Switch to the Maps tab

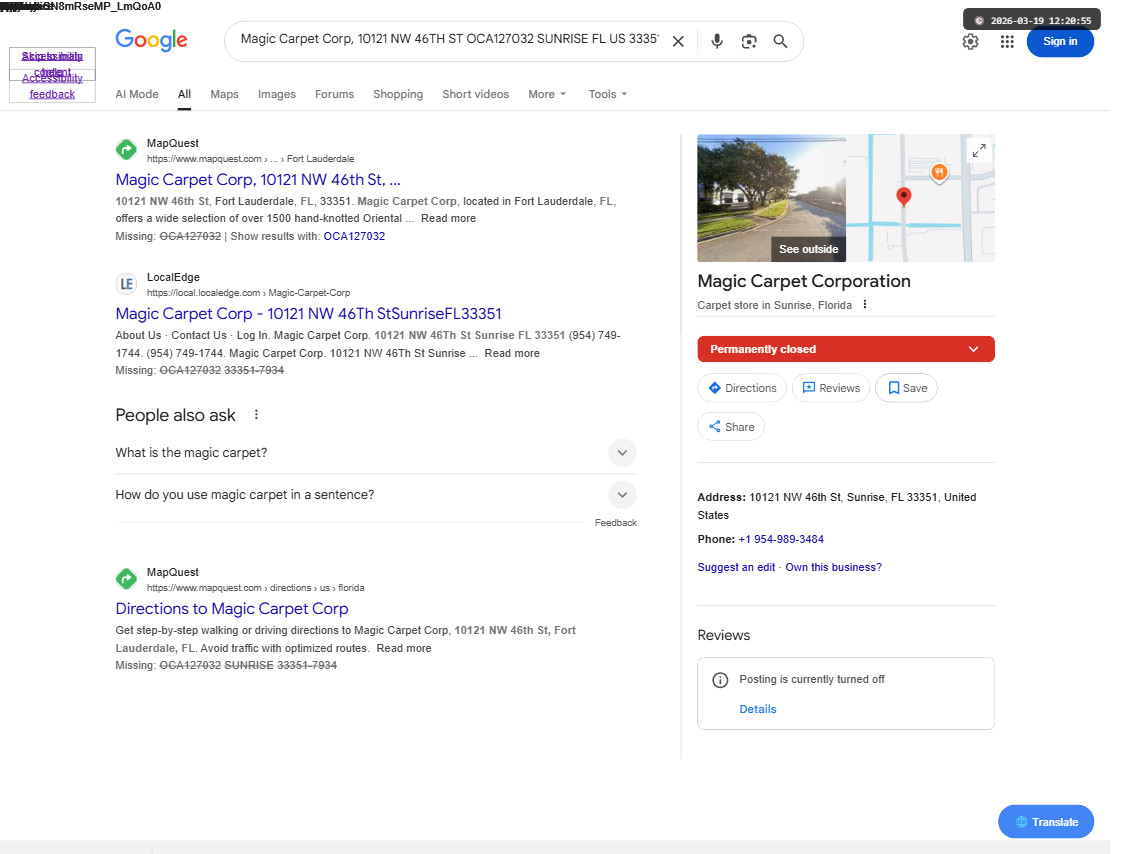[x=224, y=94]
